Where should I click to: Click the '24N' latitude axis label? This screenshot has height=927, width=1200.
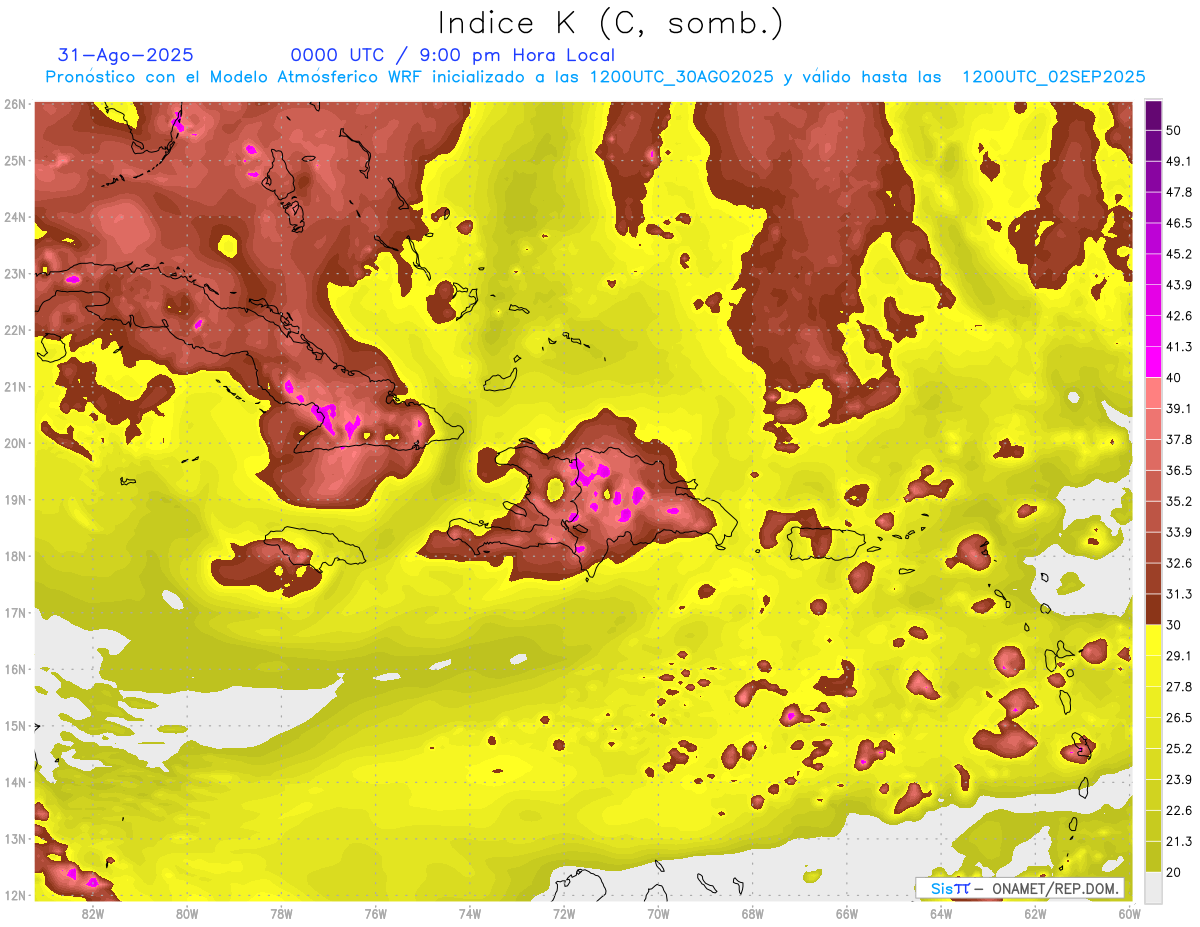click(15, 217)
